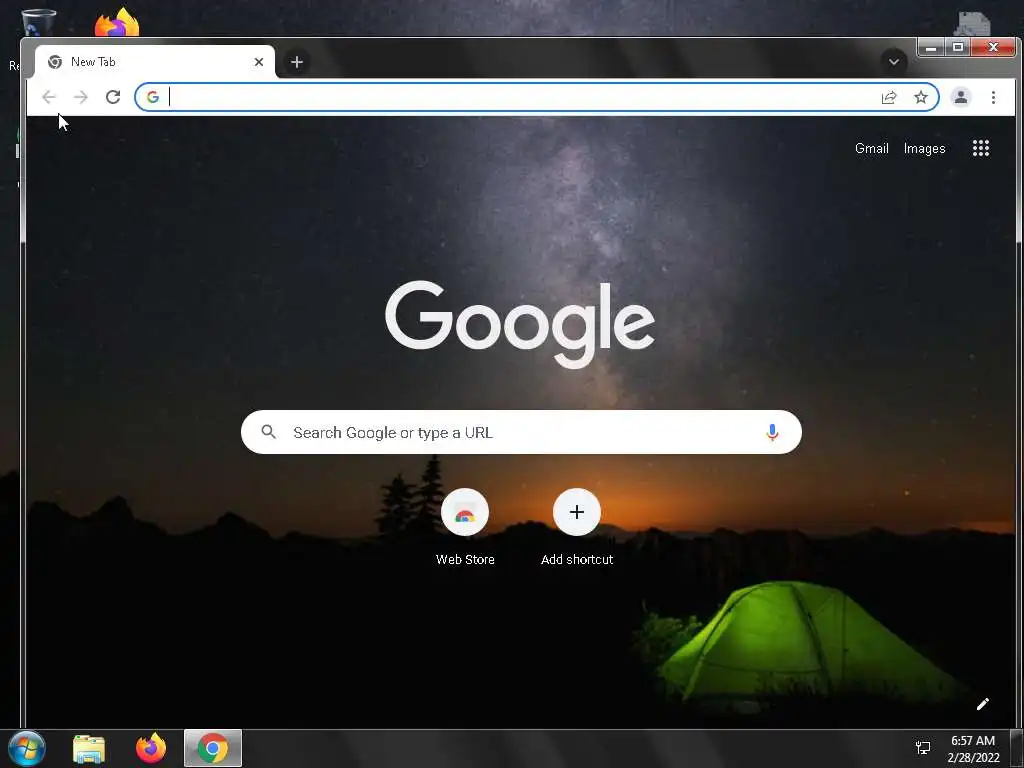Screen dimensions: 1024x768
Task: Select the Firefox desktop shortcut icon
Action: click(x=117, y=22)
